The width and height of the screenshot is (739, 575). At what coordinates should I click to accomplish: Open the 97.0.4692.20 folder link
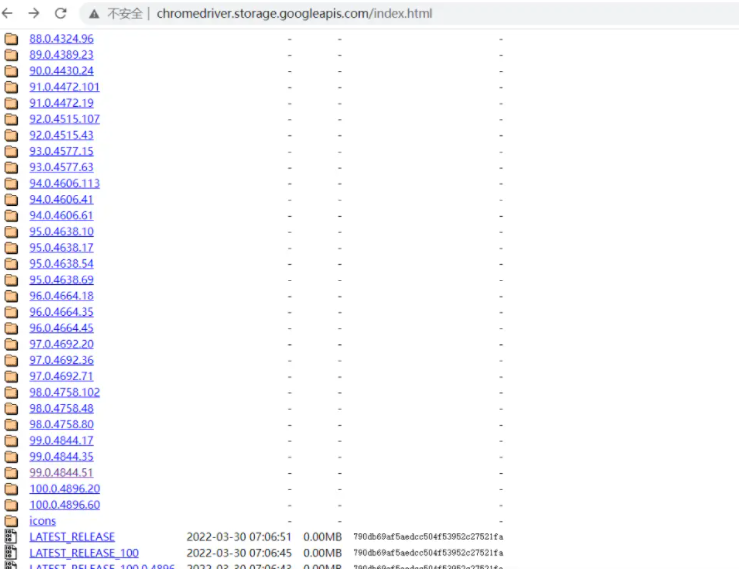[x=61, y=344]
